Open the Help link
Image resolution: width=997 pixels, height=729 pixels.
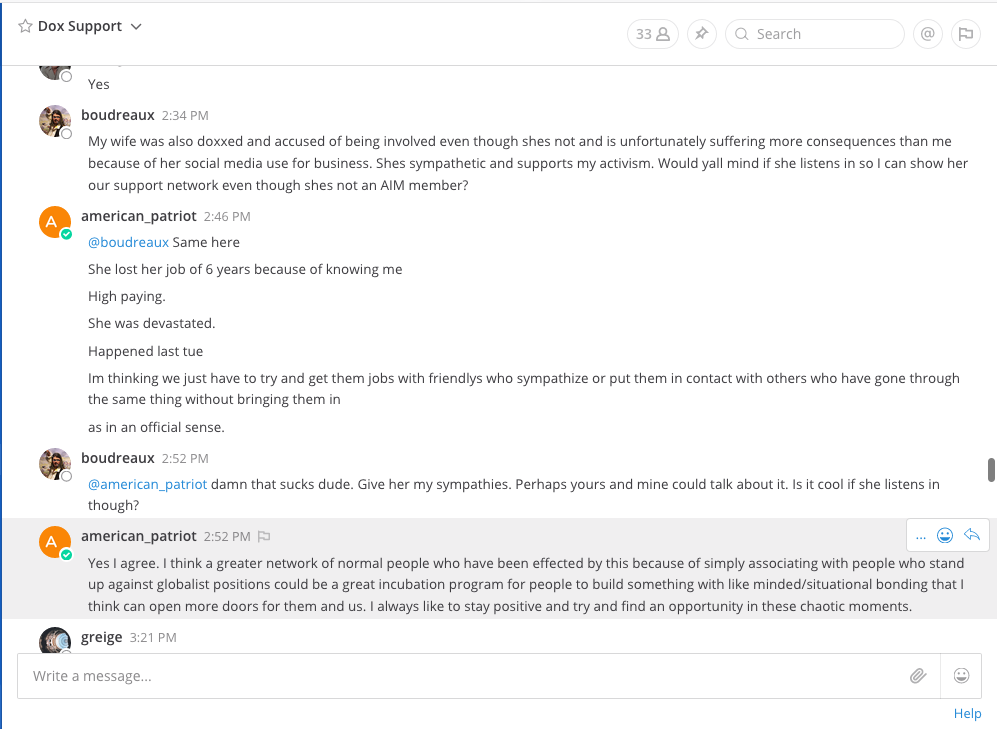tap(967, 713)
